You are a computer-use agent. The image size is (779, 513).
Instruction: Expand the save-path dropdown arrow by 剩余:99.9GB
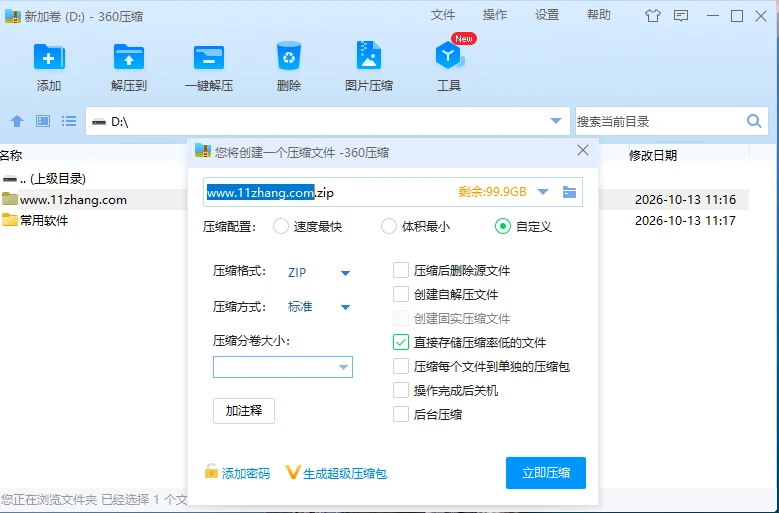tap(543, 192)
